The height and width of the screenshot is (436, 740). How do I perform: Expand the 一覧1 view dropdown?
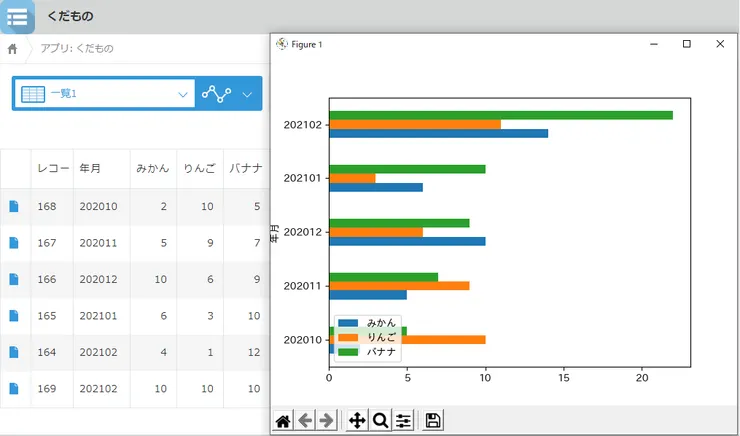183,94
